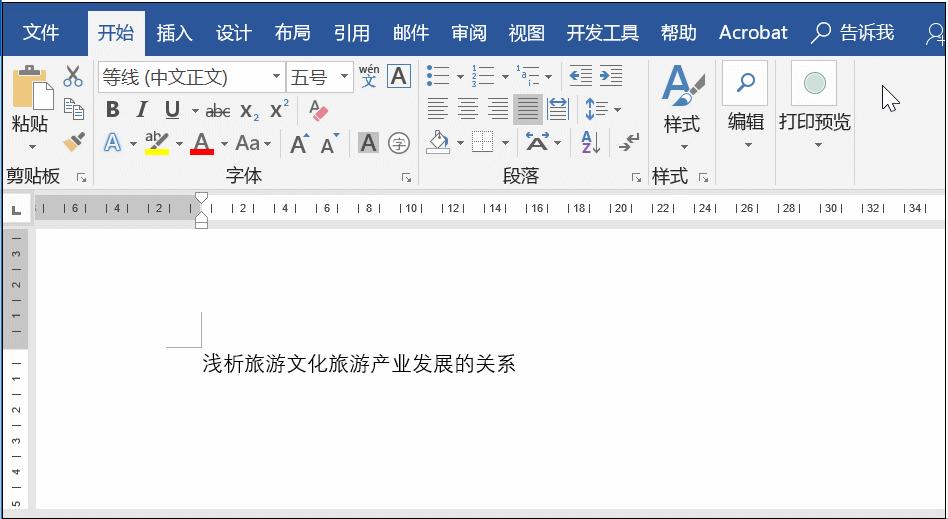Click the tab selector at ruler corner
Screen dimensions: 948x519
pos(17,210)
